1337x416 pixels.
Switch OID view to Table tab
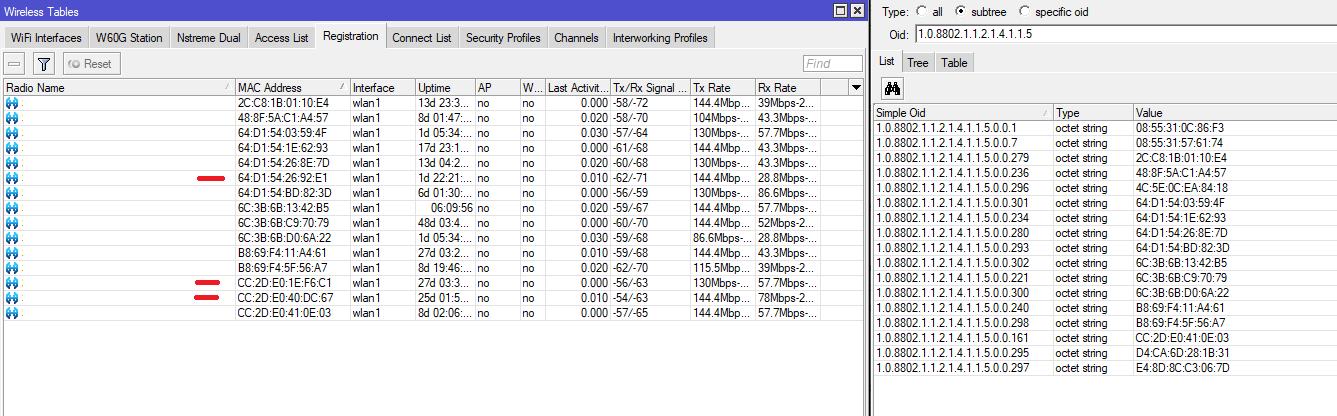[954, 62]
